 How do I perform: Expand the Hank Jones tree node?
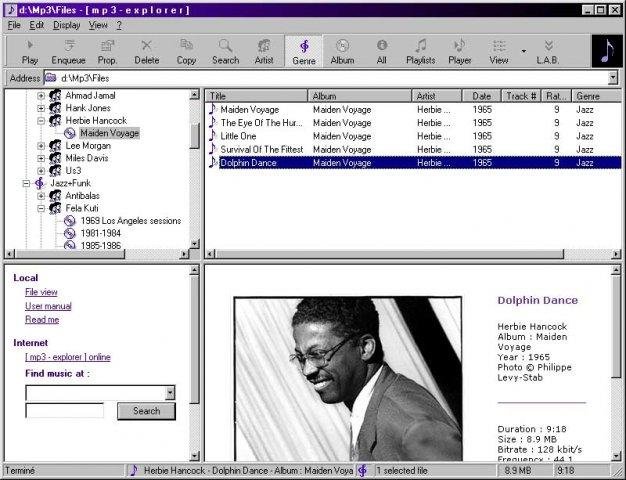[x=41, y=108]
